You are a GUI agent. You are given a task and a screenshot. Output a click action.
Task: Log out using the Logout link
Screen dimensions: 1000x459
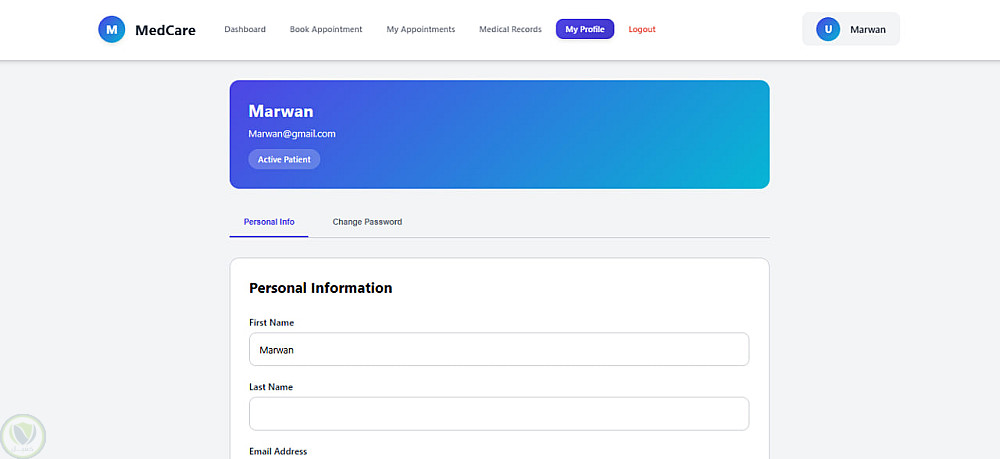pyautogui.click(x=642, y=29)
